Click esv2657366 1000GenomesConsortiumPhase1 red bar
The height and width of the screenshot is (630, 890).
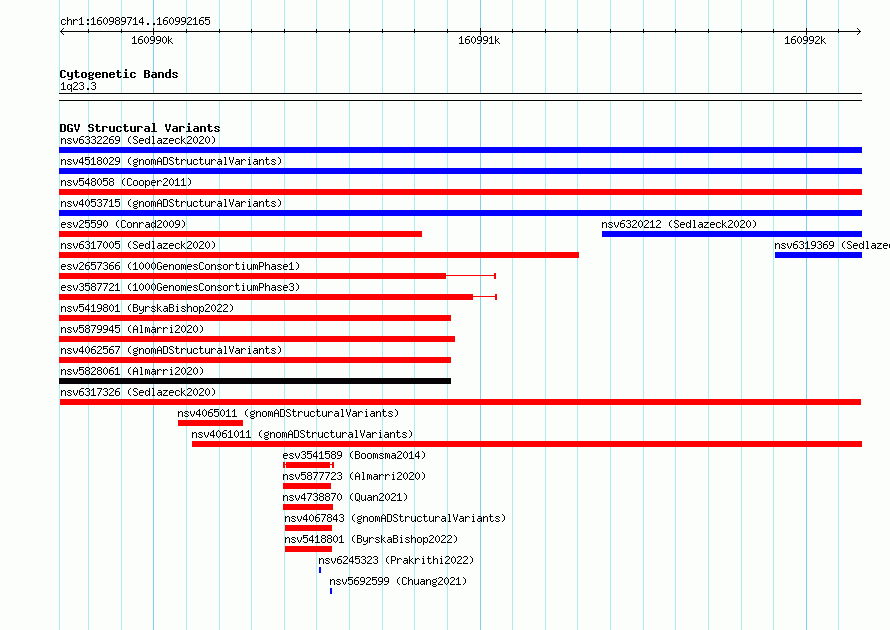pyautogui.click(x=278, y=276)
